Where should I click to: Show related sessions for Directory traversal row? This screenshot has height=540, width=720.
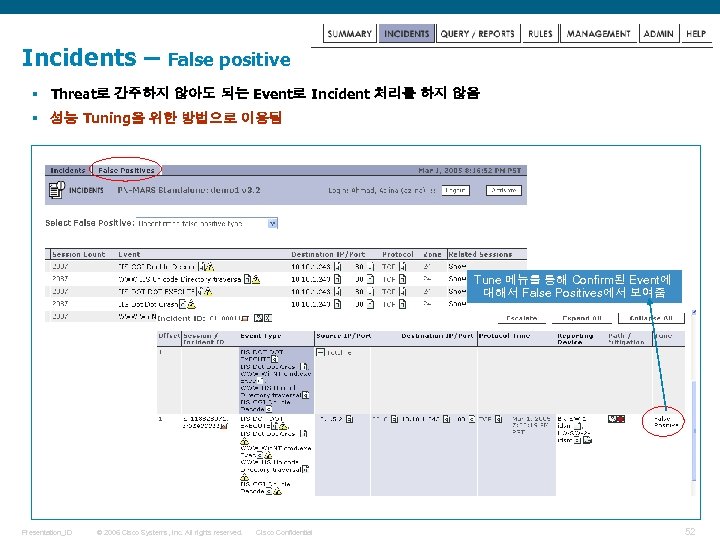tap(456, 279)
